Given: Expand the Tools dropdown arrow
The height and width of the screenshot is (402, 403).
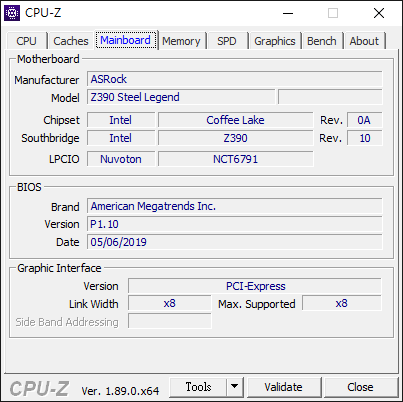Looking at the screenshot, I should [235, 387].
